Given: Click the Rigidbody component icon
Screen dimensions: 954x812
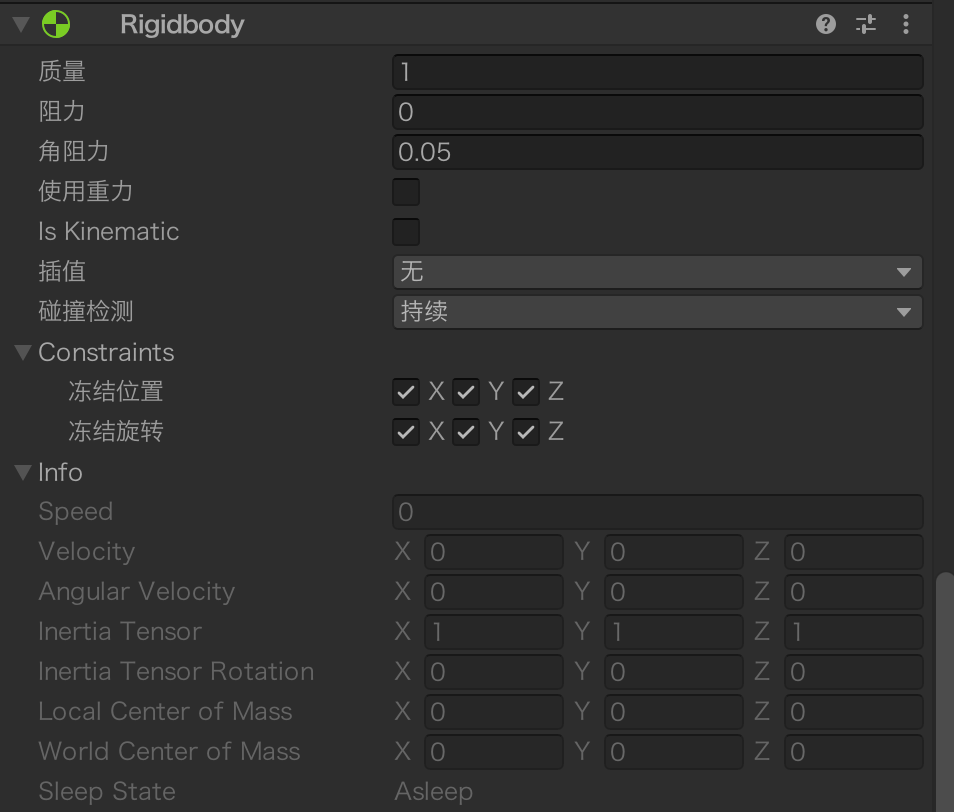Looking at the screenshot, I should click(x=57, y=22).
